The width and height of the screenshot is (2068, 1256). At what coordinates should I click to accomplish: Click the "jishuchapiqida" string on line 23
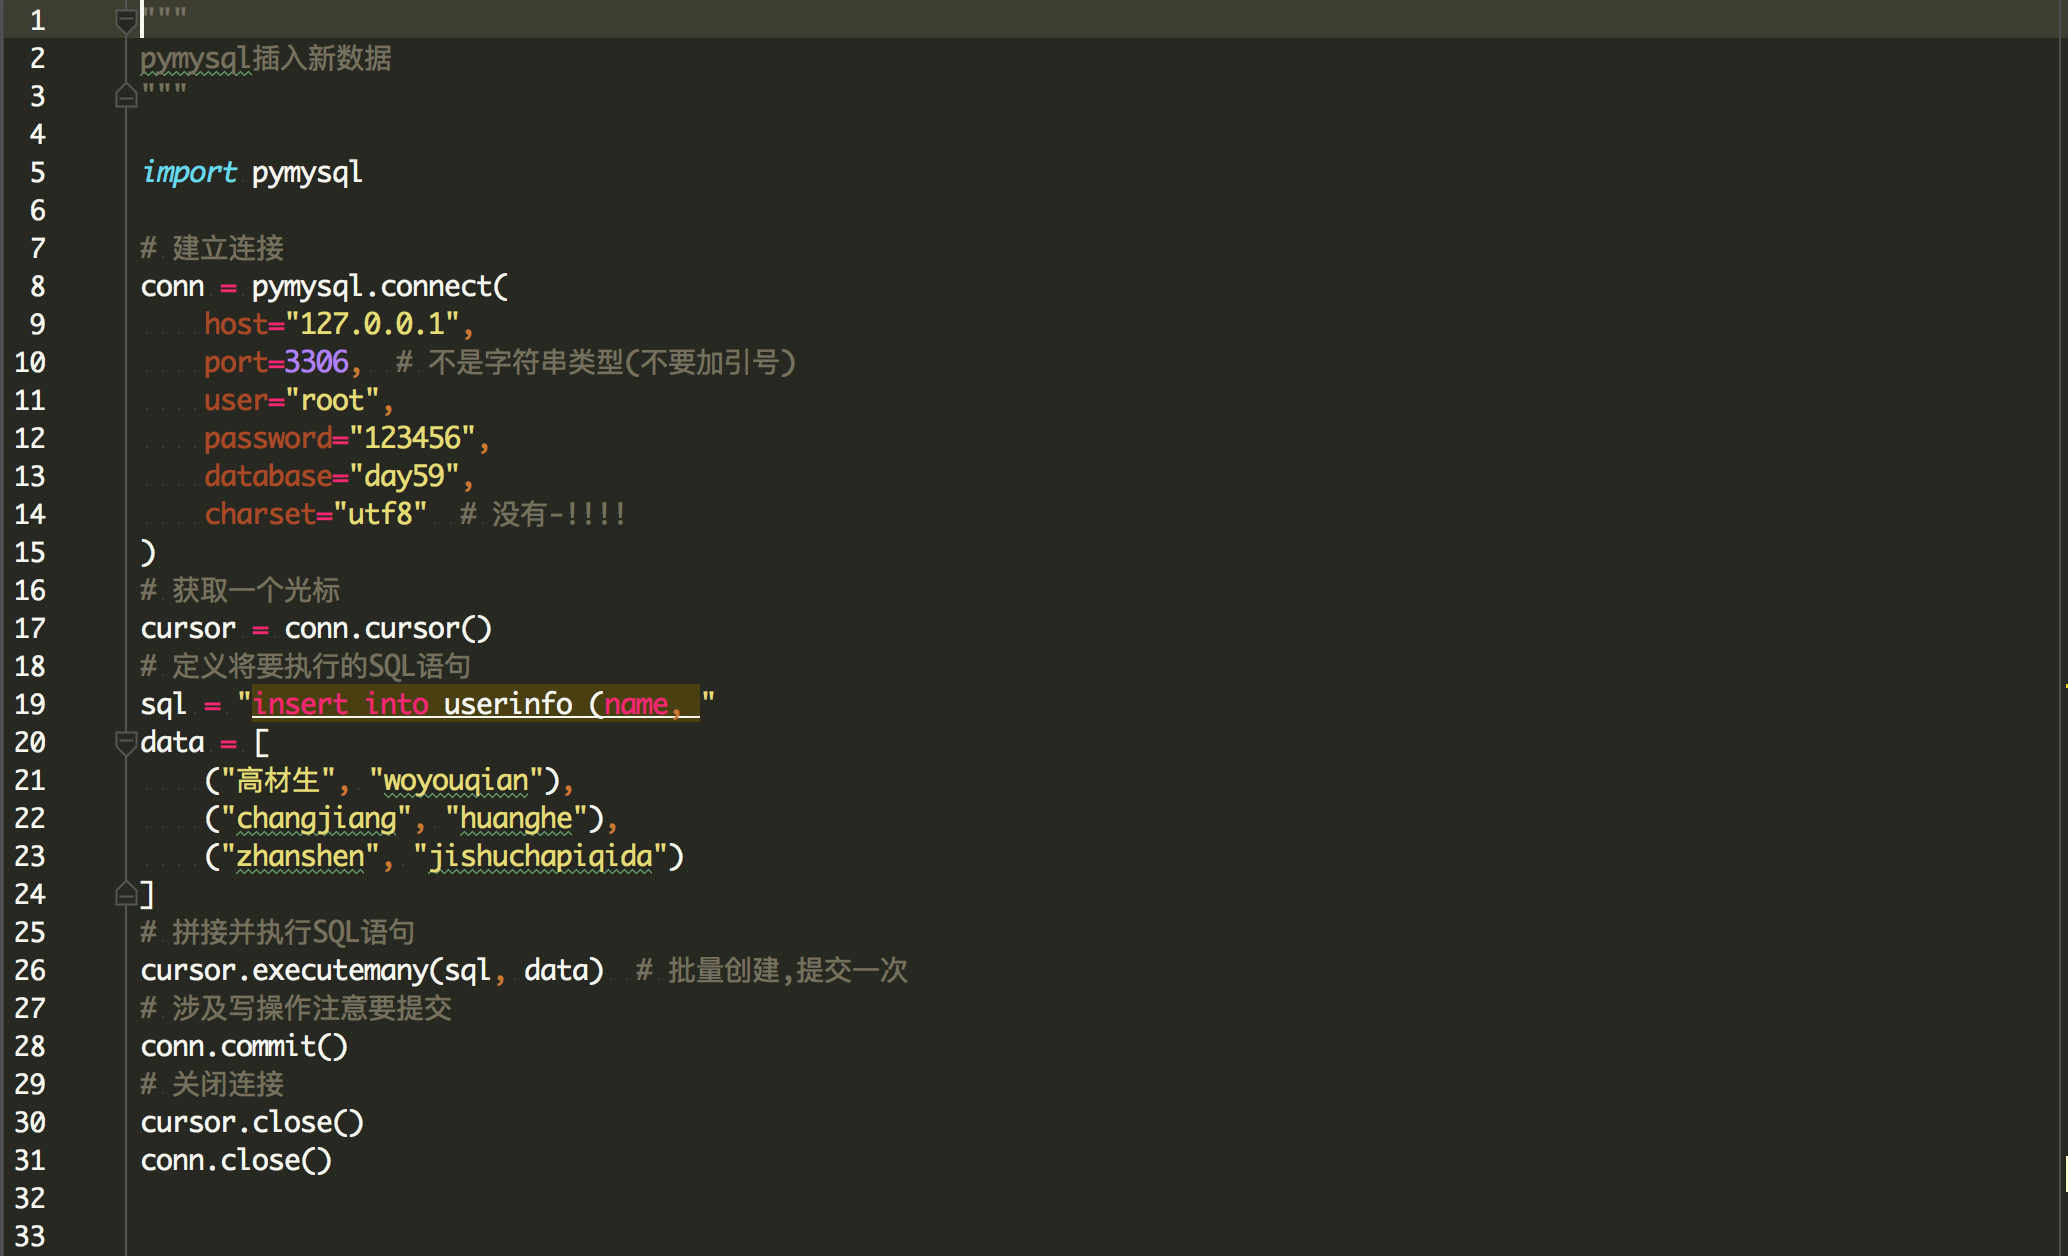540,856
